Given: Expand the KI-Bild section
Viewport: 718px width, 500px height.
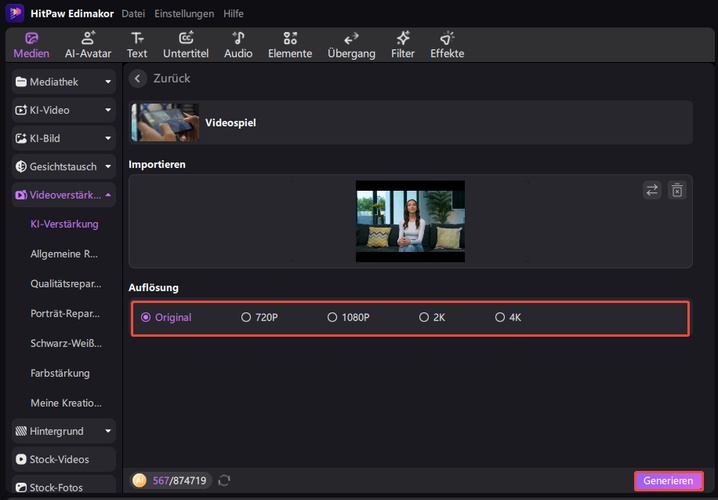Looking at the screenshot, I should [x=64, y=138].
